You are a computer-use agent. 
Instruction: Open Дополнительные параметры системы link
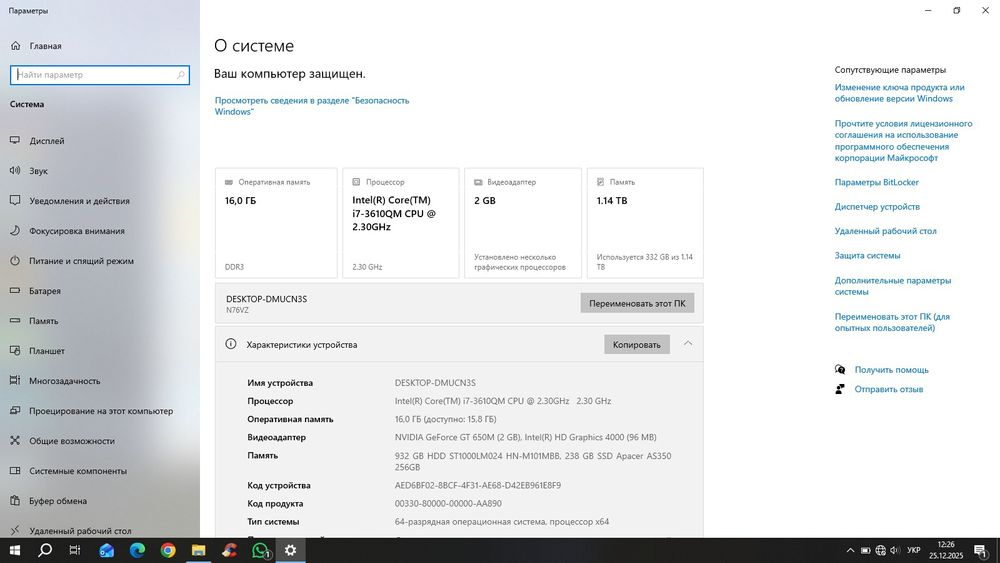[892, 286]
